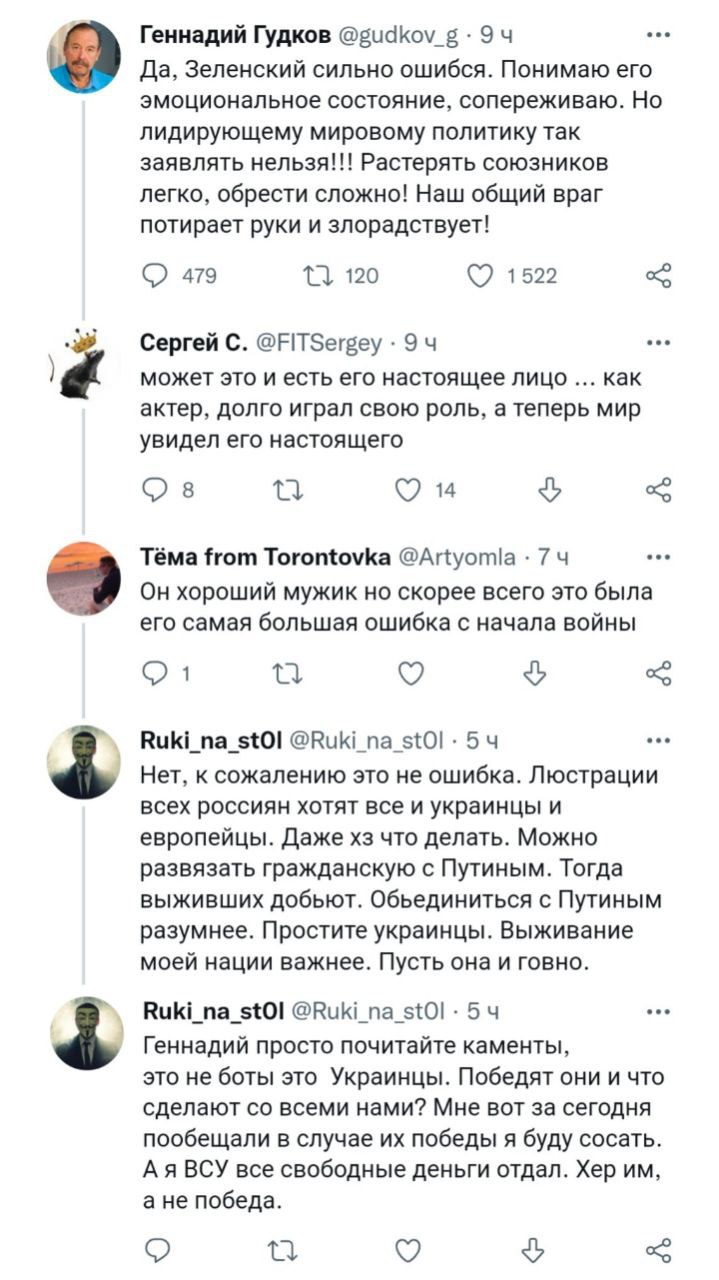The height and width of the screenshot is (1280, 719).
Task: Like Сергей С.'s tweet
Action: point(408,489)
